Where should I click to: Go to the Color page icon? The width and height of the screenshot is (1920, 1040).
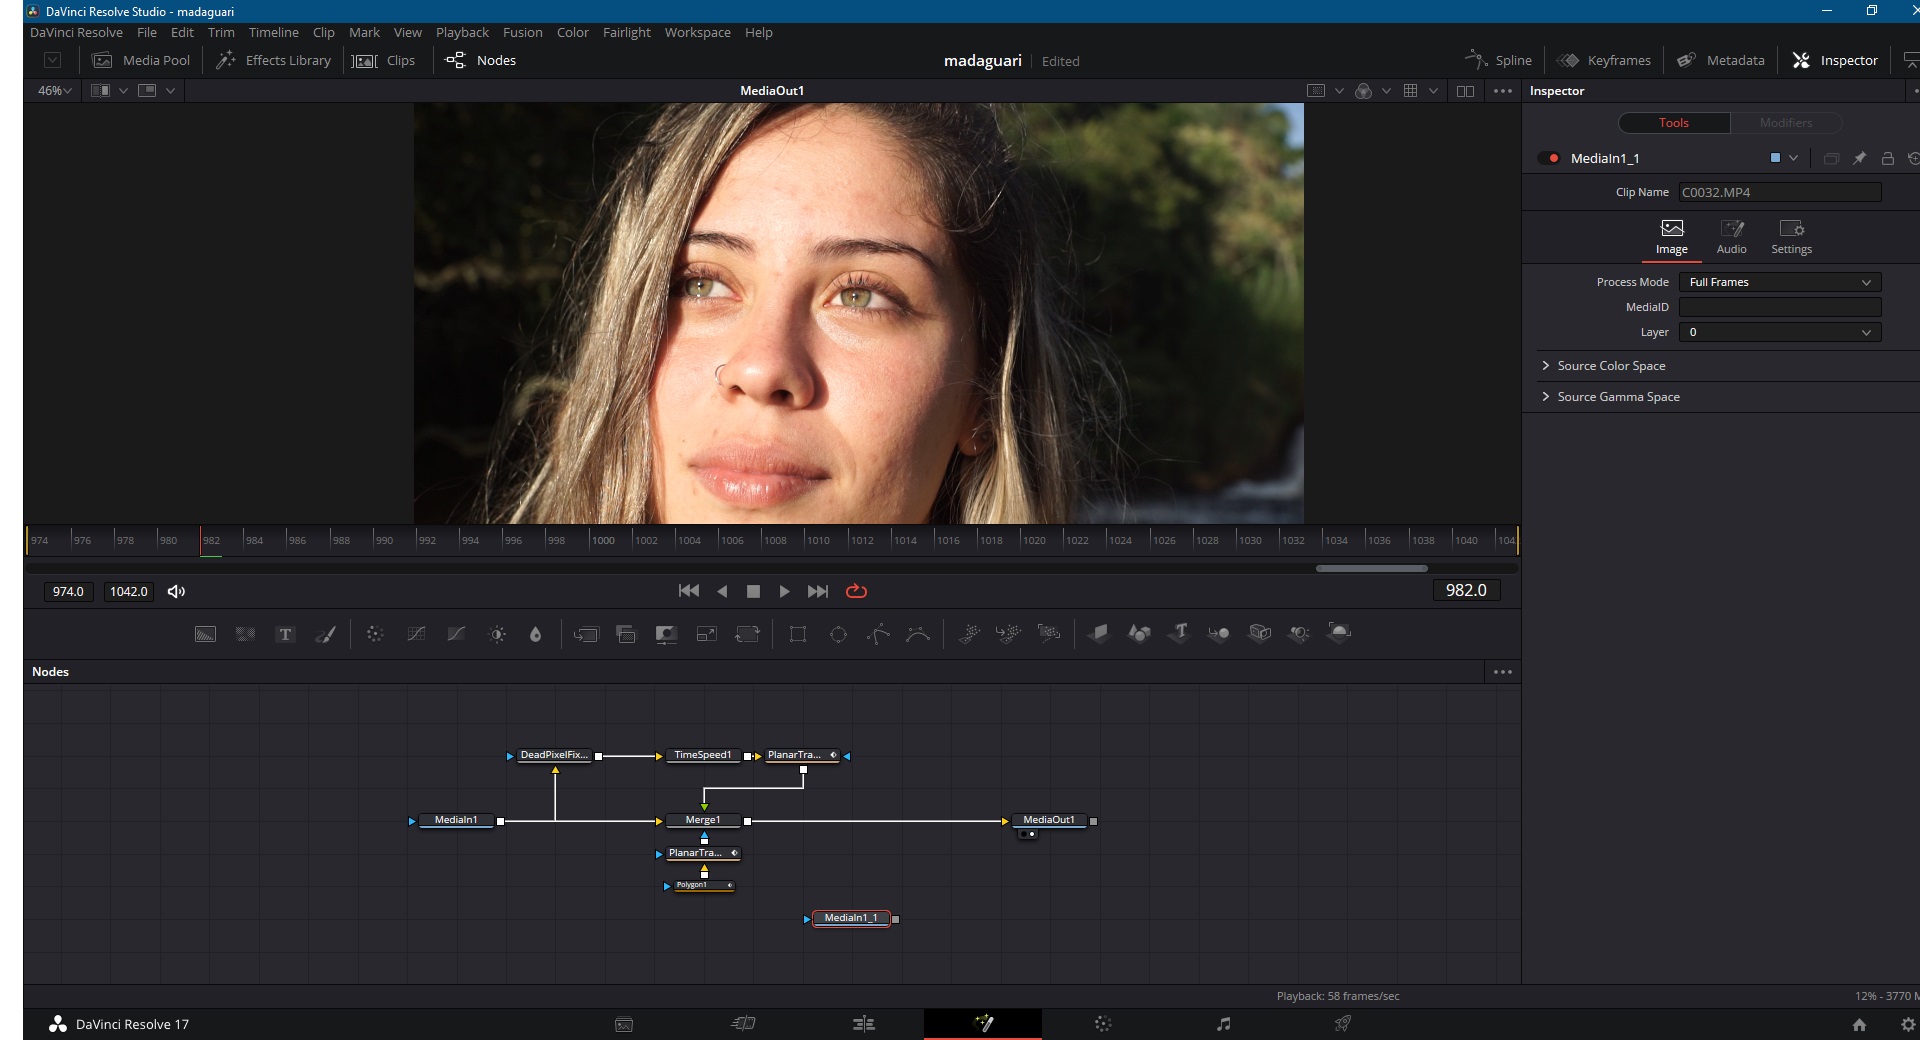(x=1103, y=1024)
